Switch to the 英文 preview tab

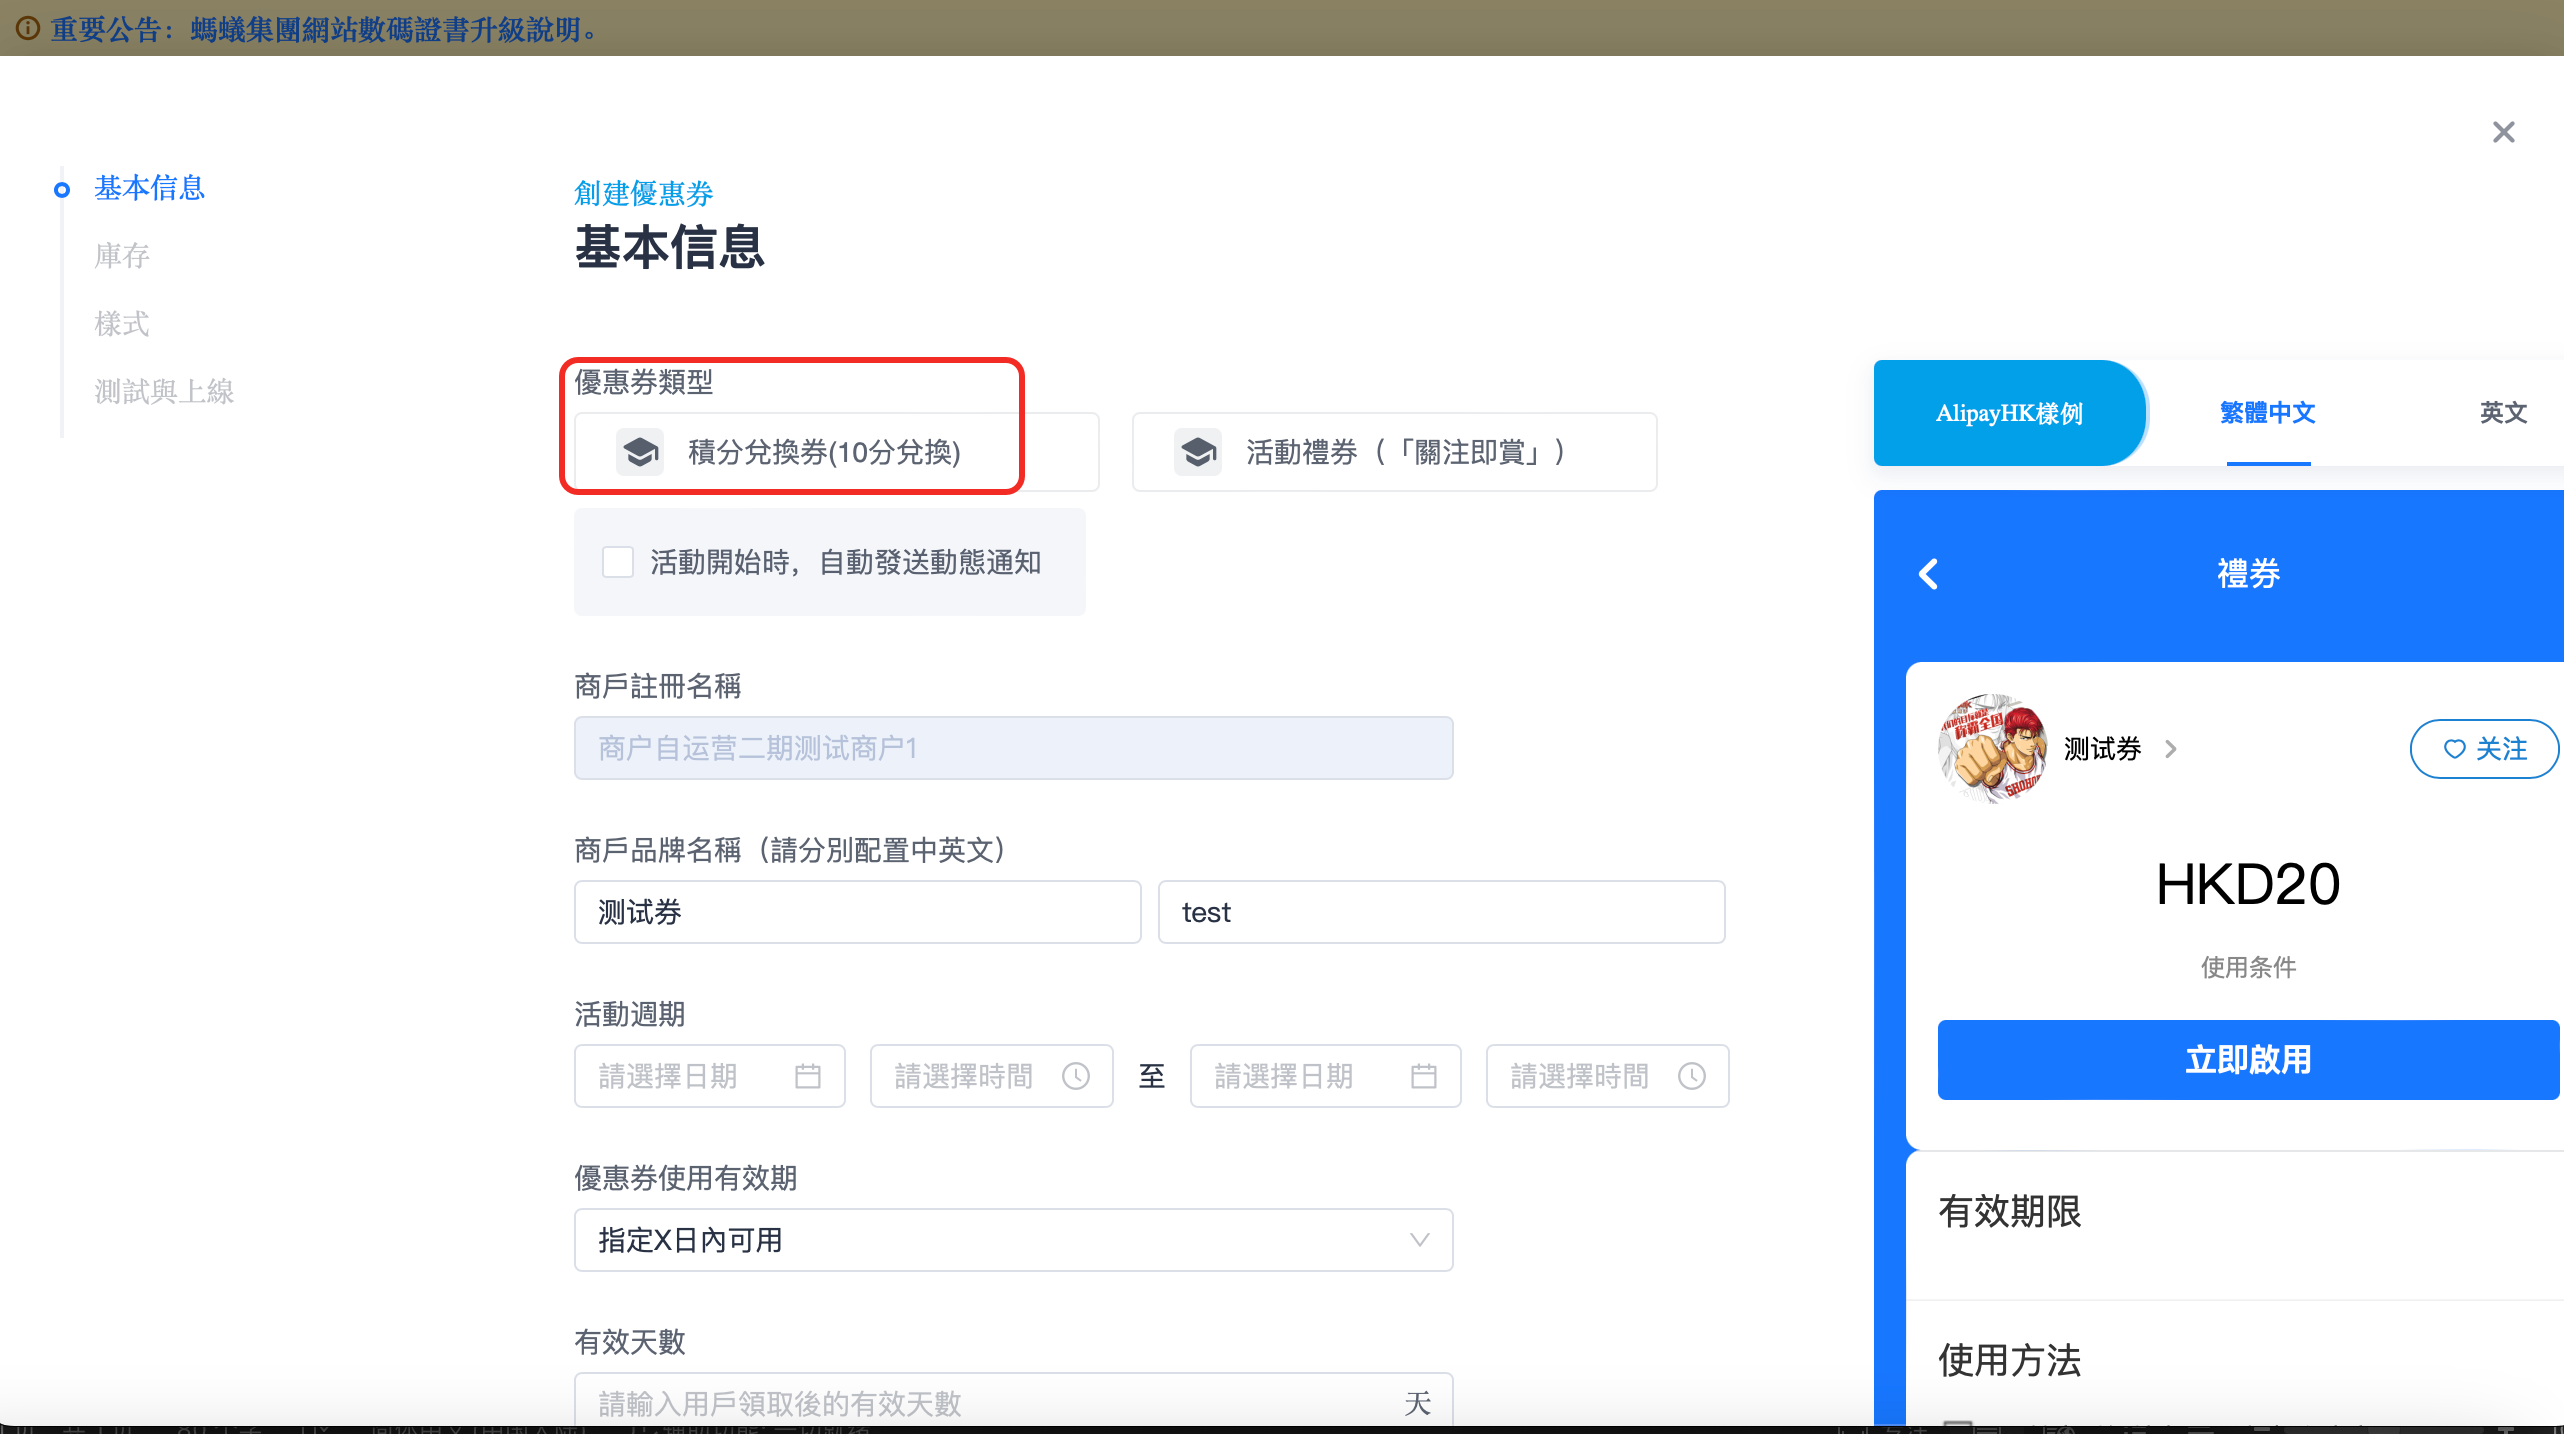2502,413
